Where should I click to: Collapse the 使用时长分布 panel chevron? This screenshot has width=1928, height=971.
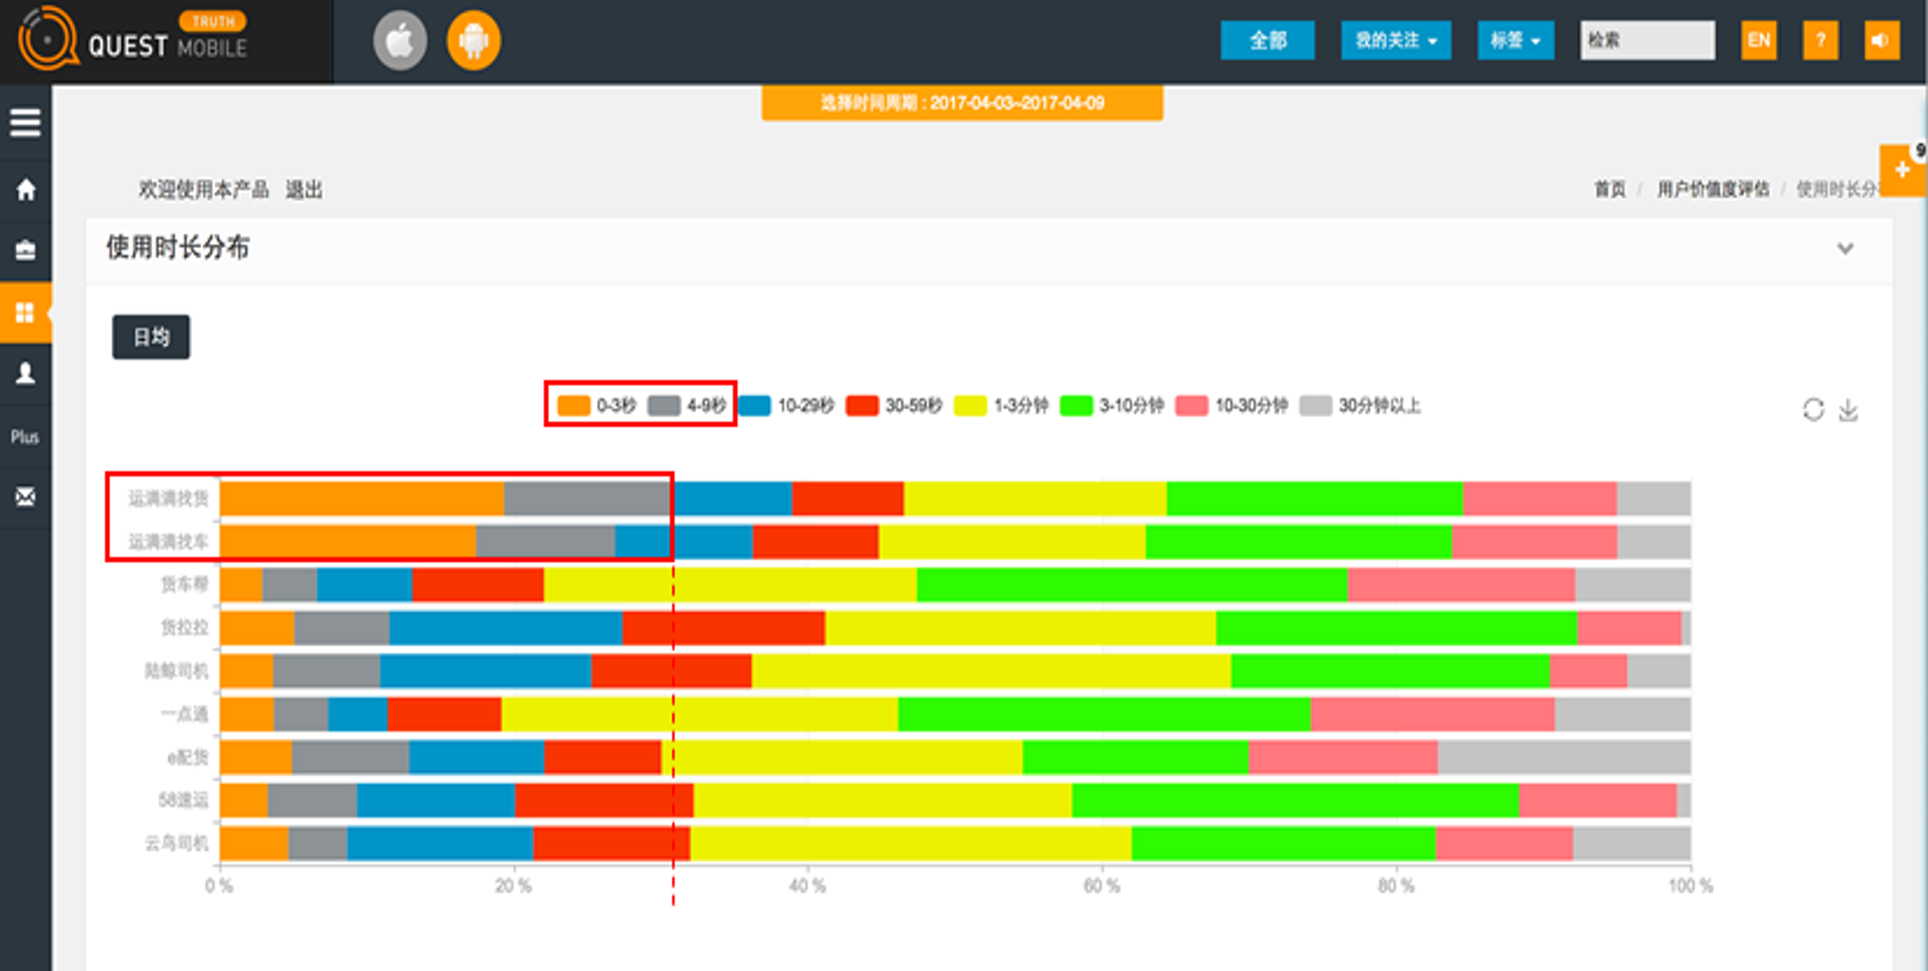(1845, 249)
